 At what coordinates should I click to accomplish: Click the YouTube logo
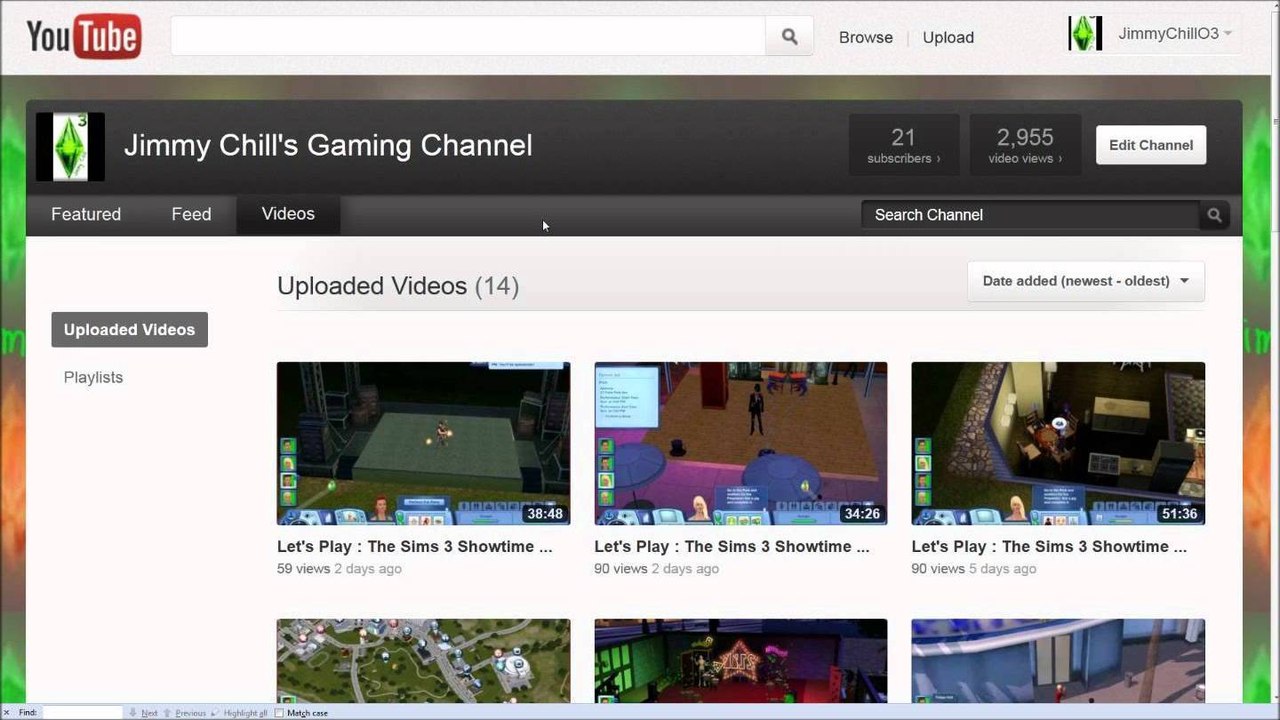click(84, 37)
